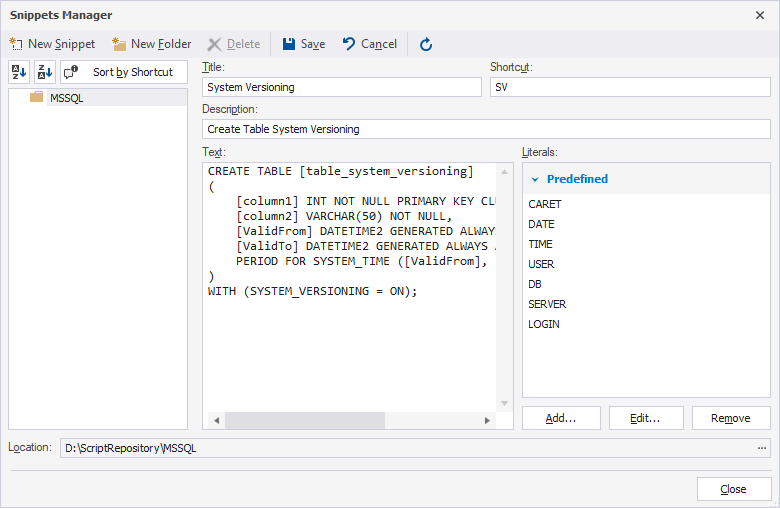The width and height of the screenshot is (780, 508).
Task: Select the DB literal
Action: 535,284
